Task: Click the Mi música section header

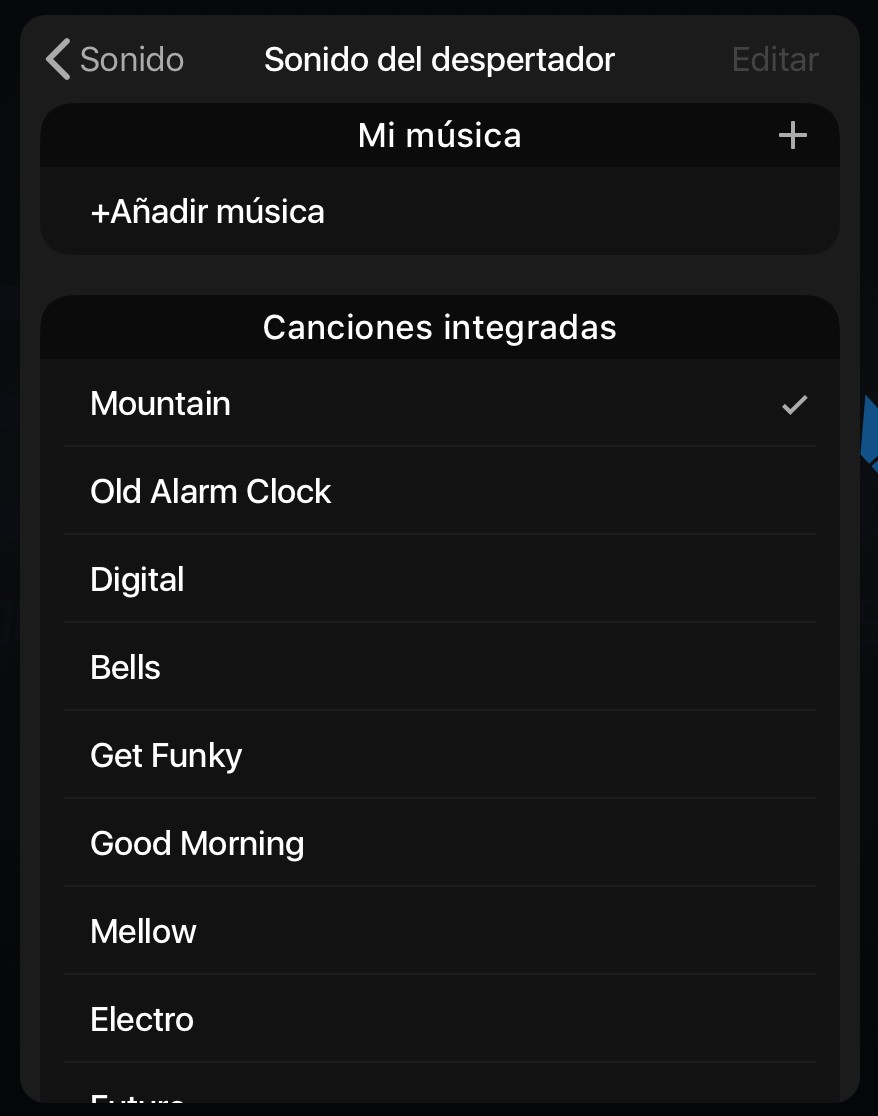Action: tap(439, 136)
